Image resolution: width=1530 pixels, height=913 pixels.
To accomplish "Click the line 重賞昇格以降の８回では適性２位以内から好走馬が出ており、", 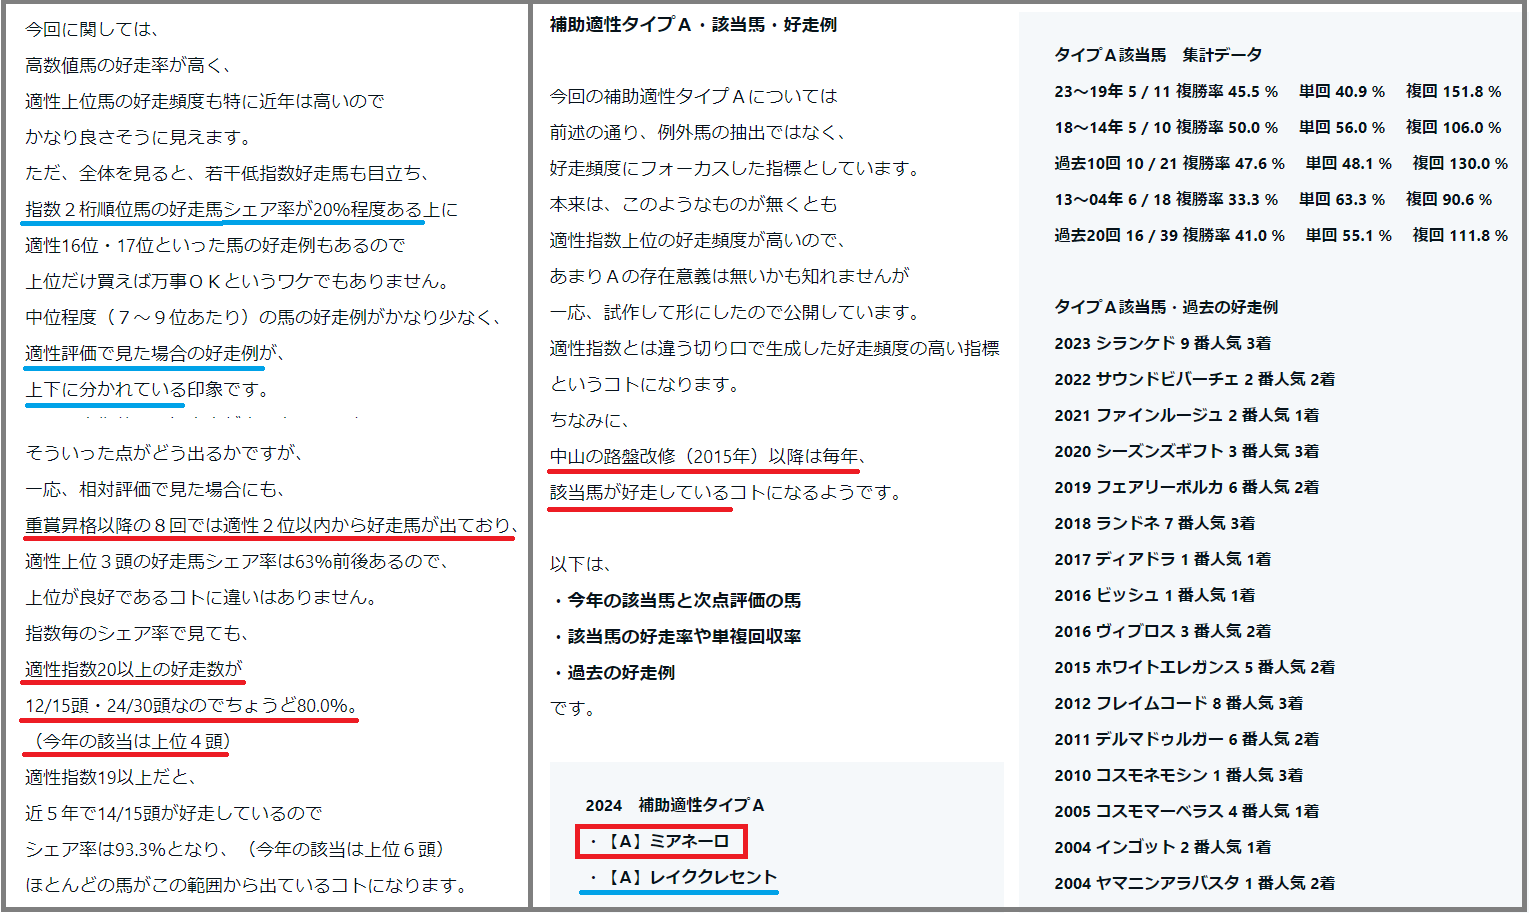I will pyautogui.click(x=272, y=525).
